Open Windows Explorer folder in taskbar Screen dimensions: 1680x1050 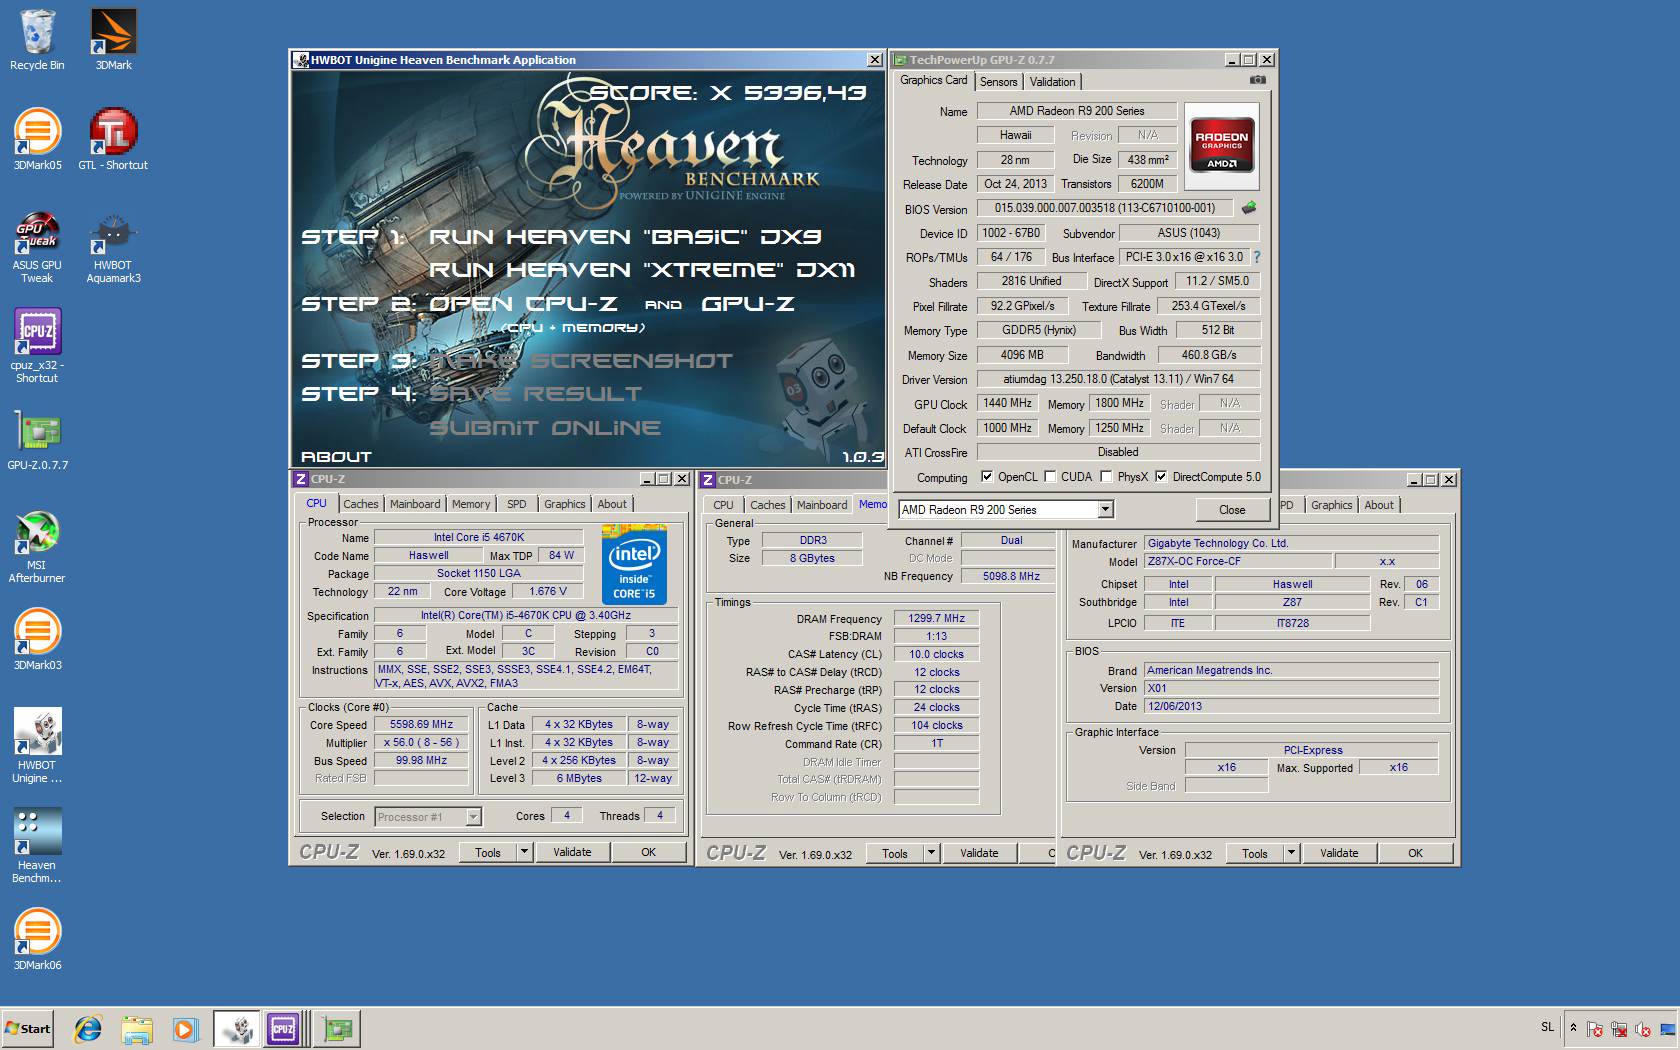tap(137, 1028)
